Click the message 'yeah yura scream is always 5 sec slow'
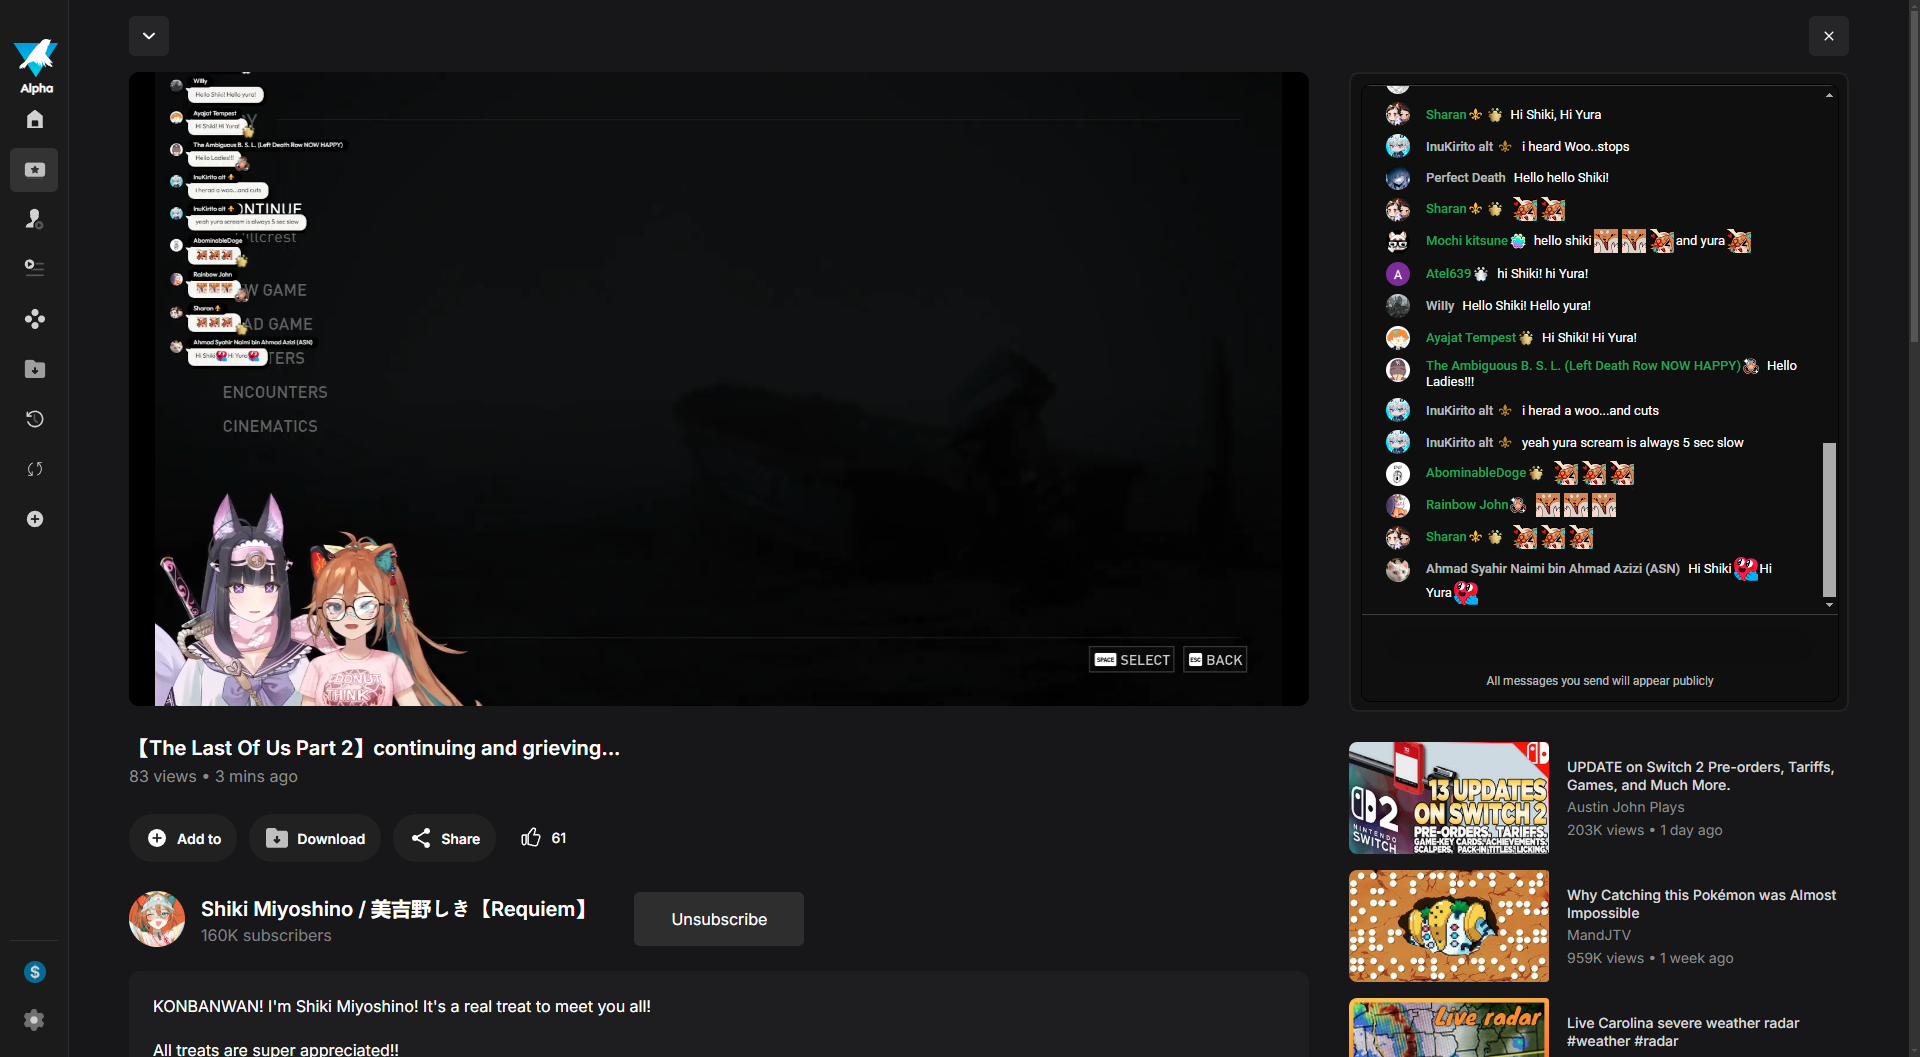This screenshot has width=1920, height=1057. (x=1632, y=443)
